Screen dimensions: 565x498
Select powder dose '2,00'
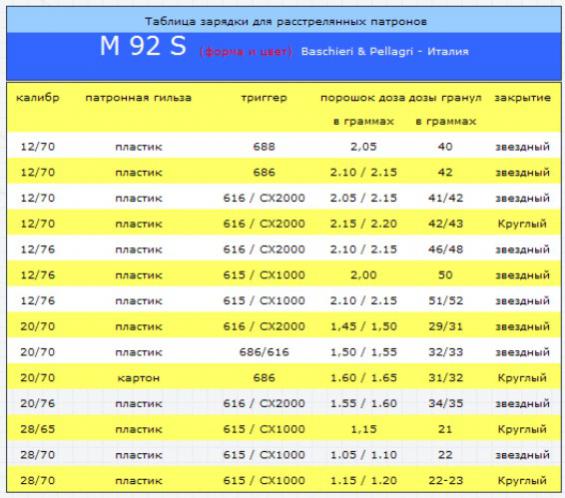coord(364,275)
